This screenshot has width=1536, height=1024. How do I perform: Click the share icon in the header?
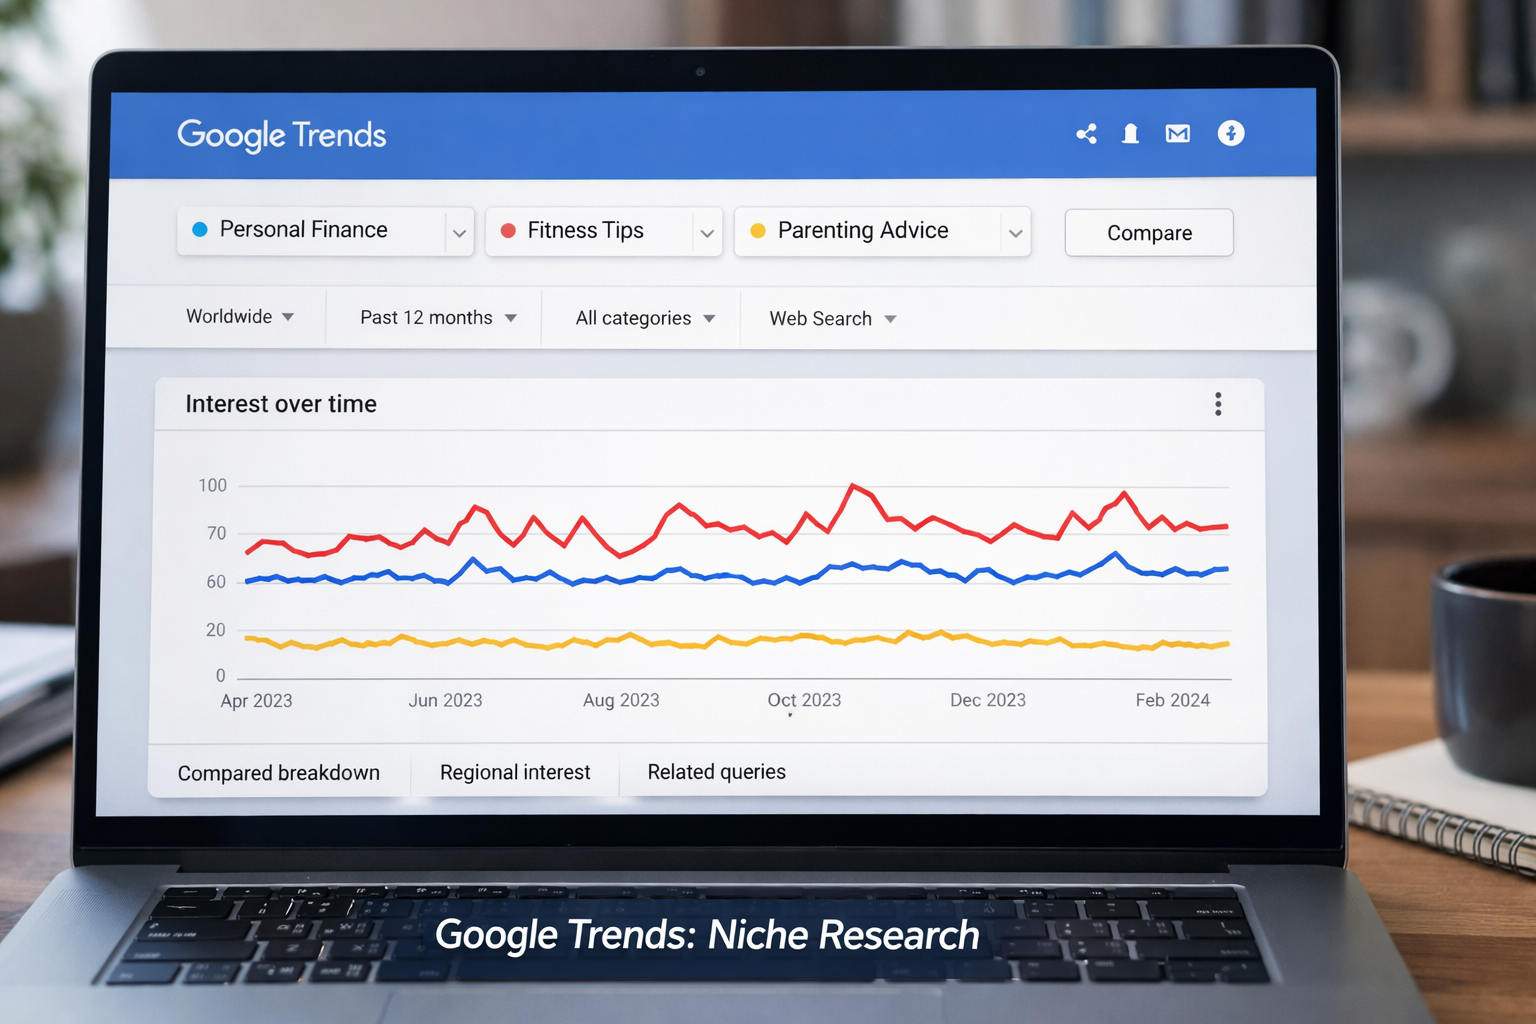pos(1086,134)
